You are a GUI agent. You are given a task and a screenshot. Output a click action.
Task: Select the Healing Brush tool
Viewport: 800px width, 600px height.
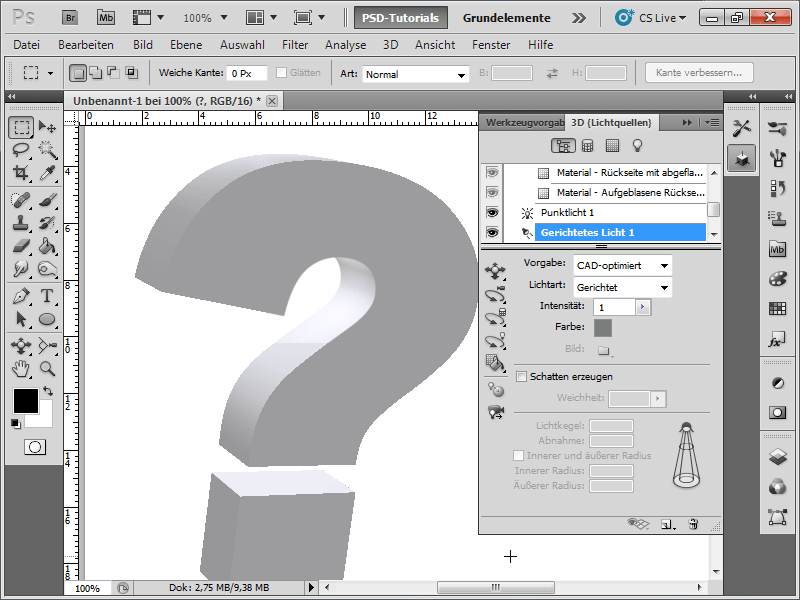(x=21, y=200)
